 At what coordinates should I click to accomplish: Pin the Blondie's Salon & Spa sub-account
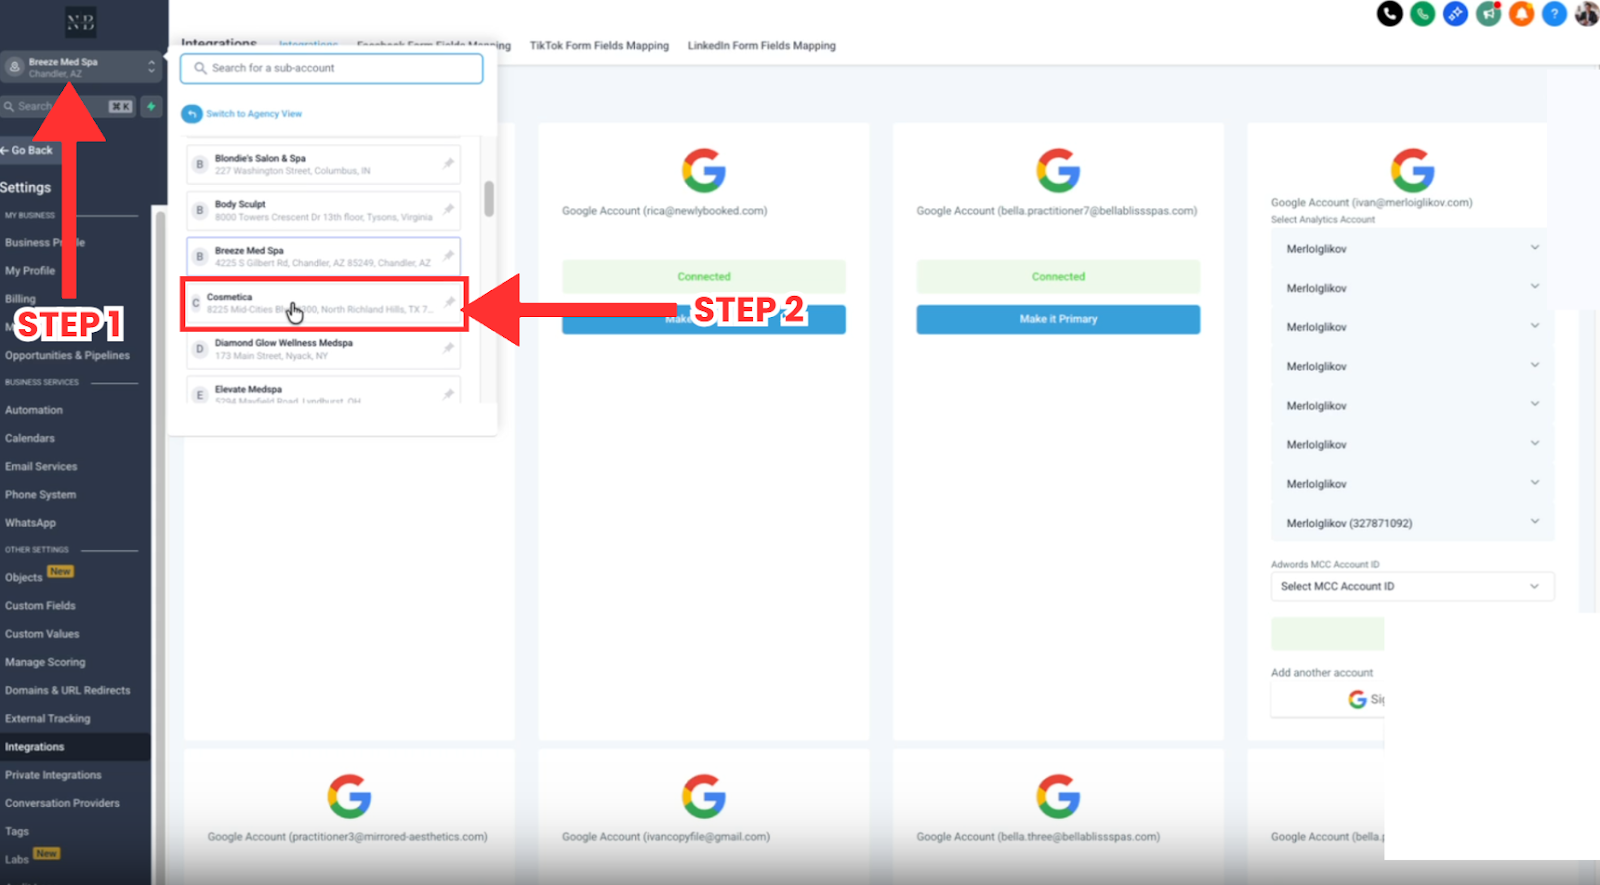pyautogui.click(x=448, y=164)
